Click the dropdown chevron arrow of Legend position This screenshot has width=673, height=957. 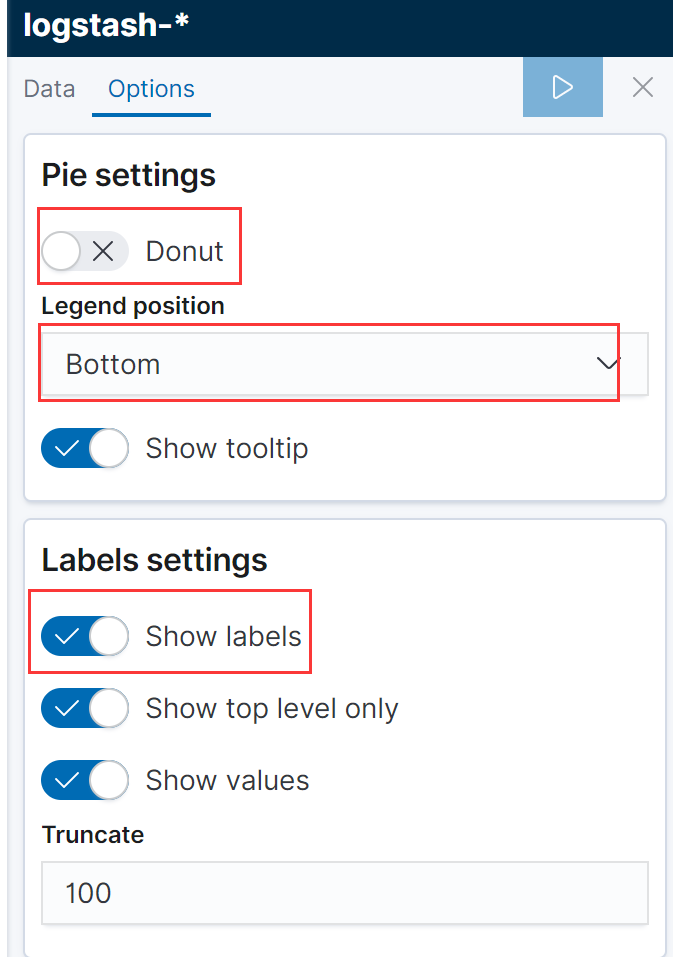pos(608,364)
